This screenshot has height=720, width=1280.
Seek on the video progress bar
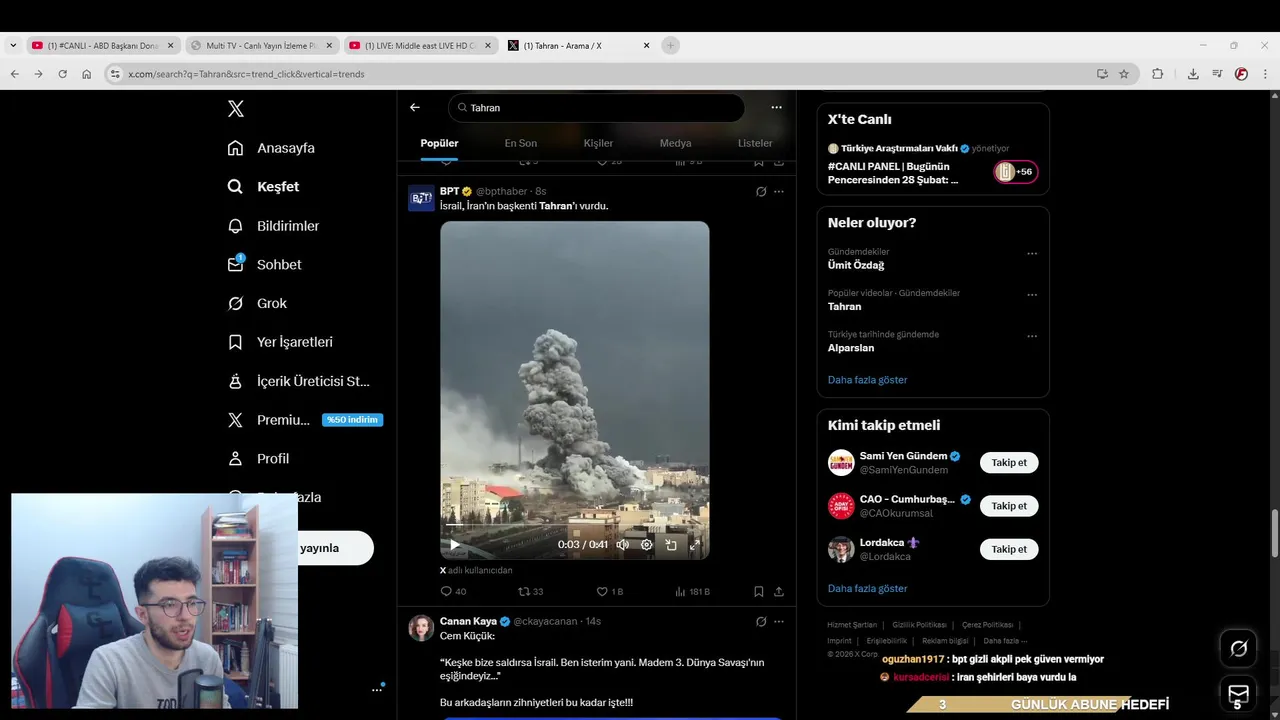coord(575,525)
